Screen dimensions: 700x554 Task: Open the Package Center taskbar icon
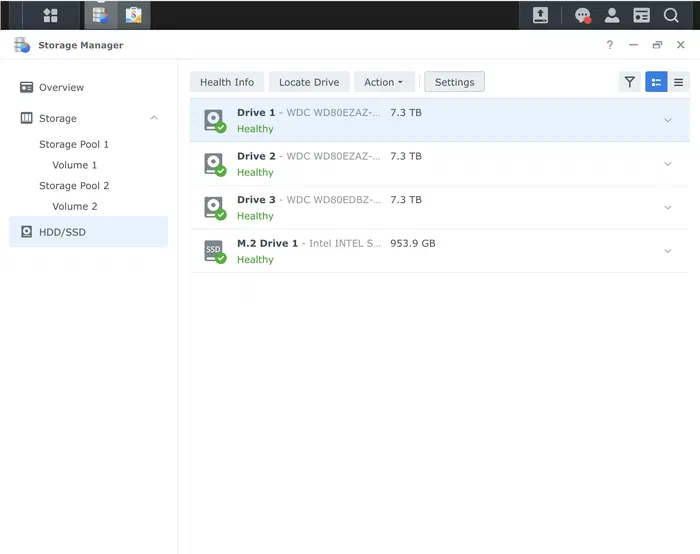[x=133, y=15]
